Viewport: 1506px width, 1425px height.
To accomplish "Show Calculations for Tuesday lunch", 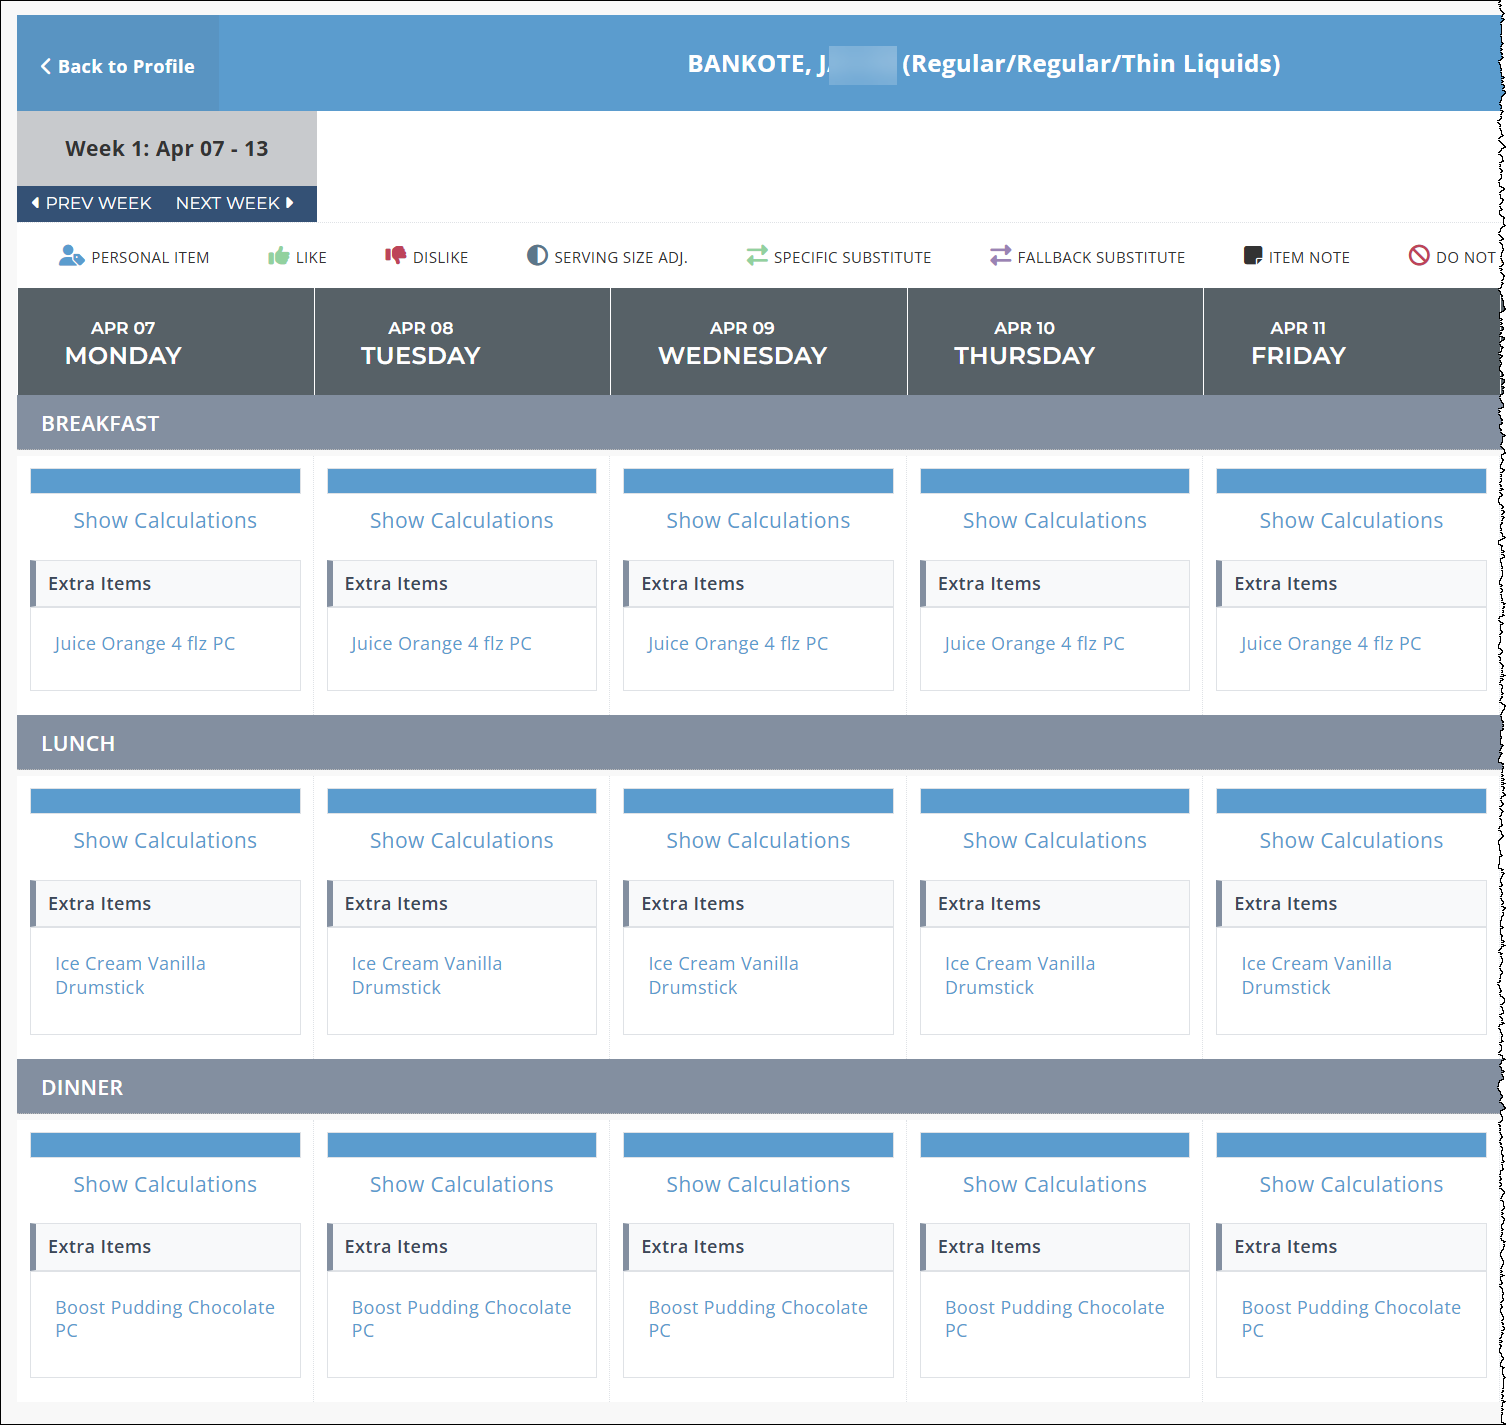I will [x=462, y=841].
